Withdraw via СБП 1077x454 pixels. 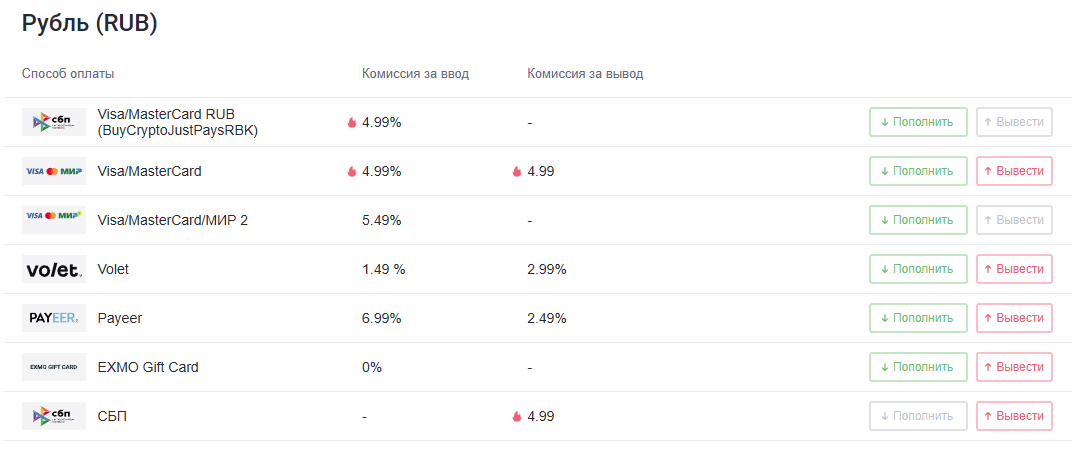(x=1014, y=416)
